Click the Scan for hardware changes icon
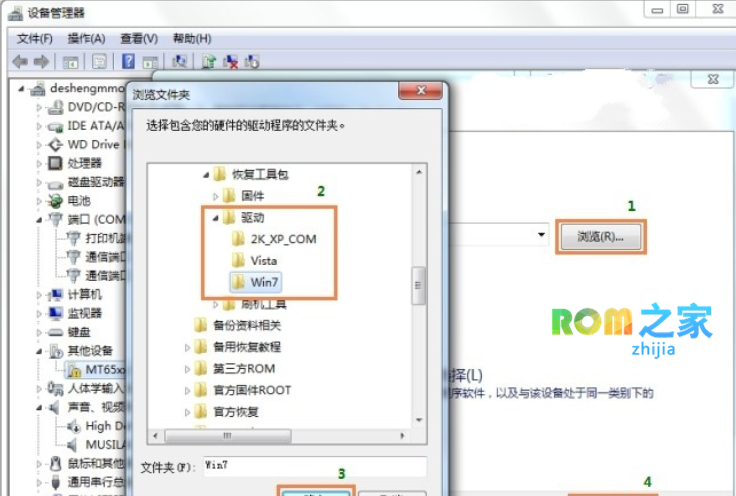The width and height of the screenshot is (736, 496). click(179, 61)
